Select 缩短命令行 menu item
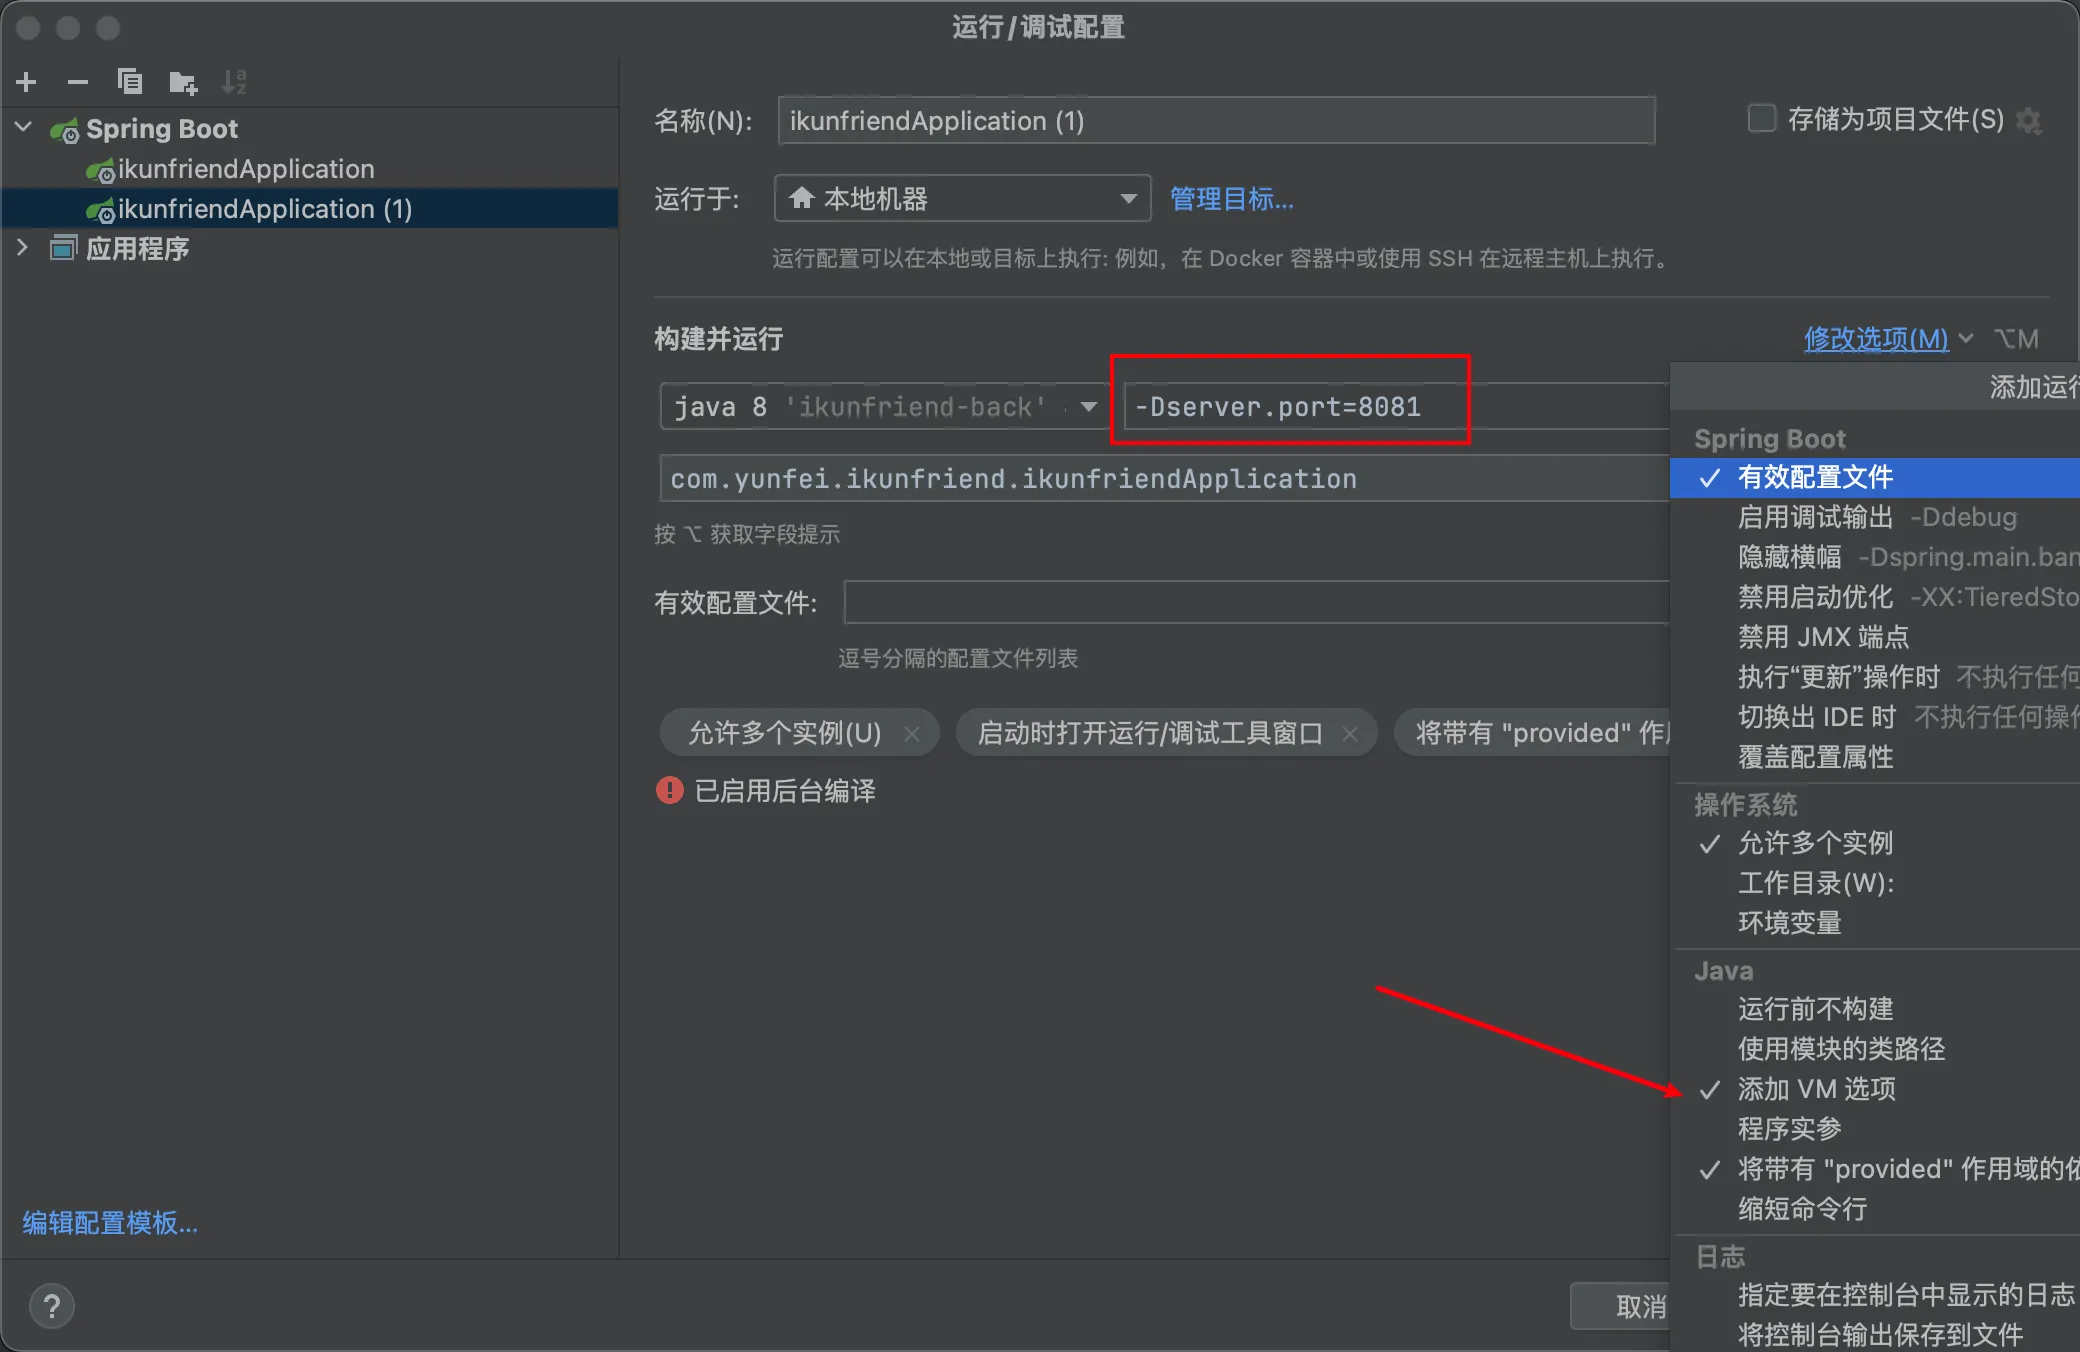The image size is (2080, 1352). coord(1875,1209)
